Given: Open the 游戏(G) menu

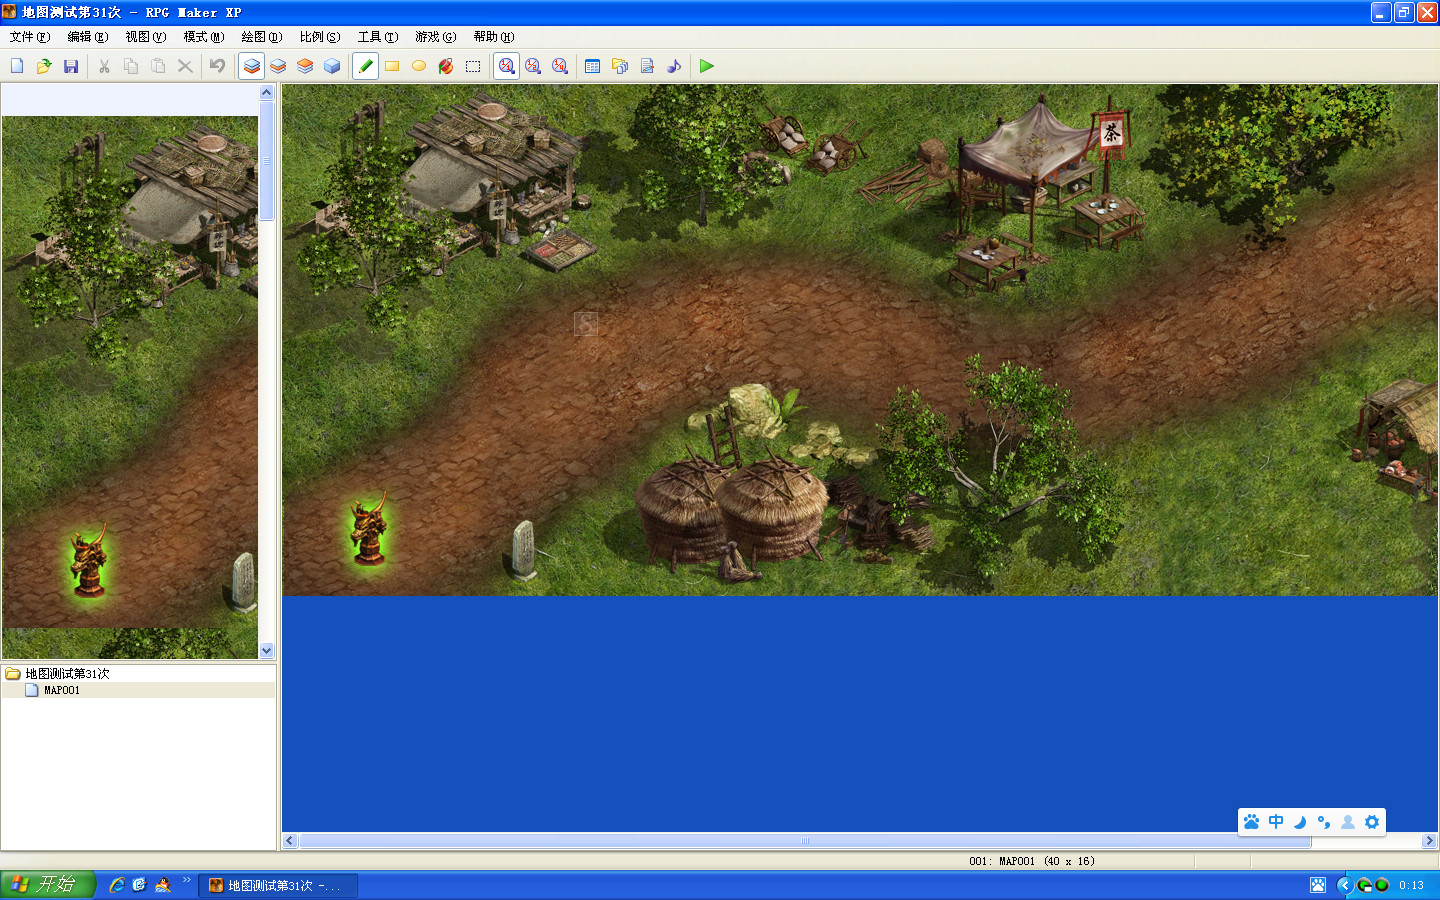Looking at the screenshot, I should click(436, 37).
